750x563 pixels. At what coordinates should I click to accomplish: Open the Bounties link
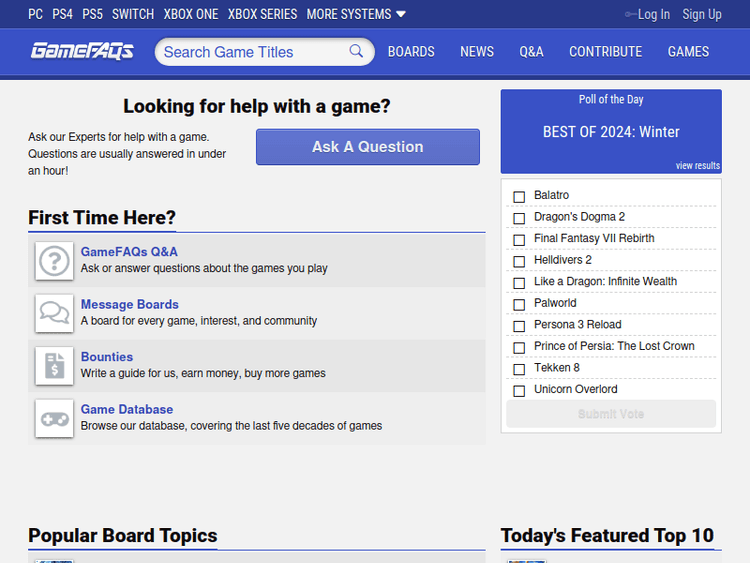click(x=107, y=357)
